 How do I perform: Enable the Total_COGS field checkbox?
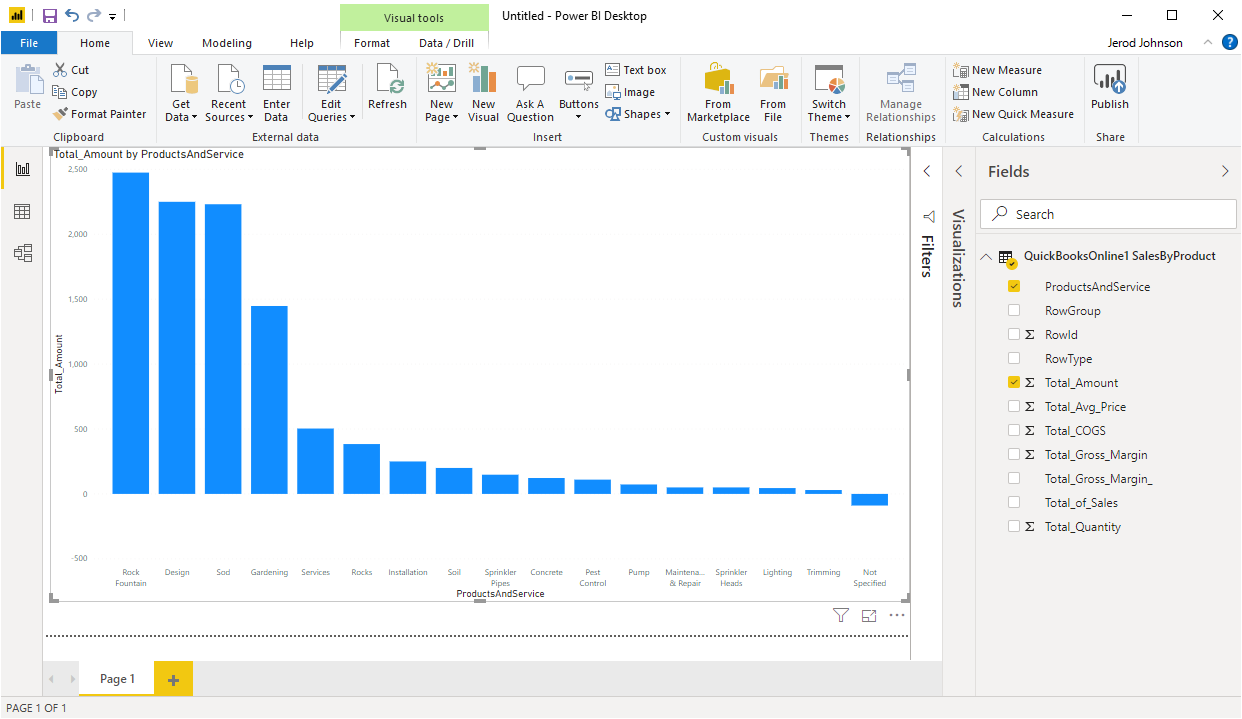pyautogui.click(x=1014, y=431)
